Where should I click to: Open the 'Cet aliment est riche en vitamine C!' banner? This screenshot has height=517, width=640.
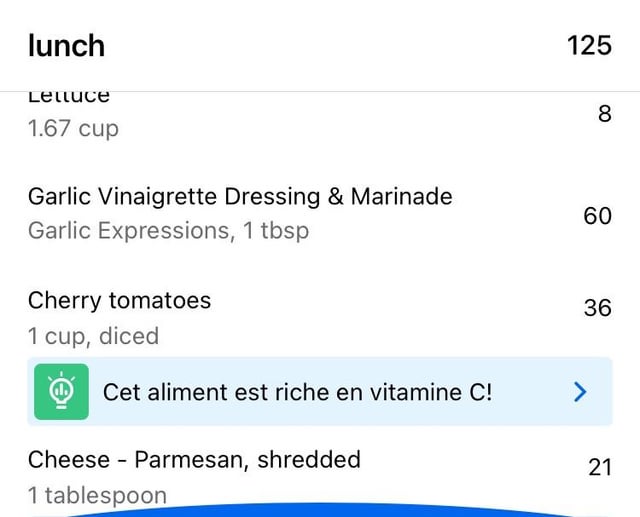click(320, 392)
